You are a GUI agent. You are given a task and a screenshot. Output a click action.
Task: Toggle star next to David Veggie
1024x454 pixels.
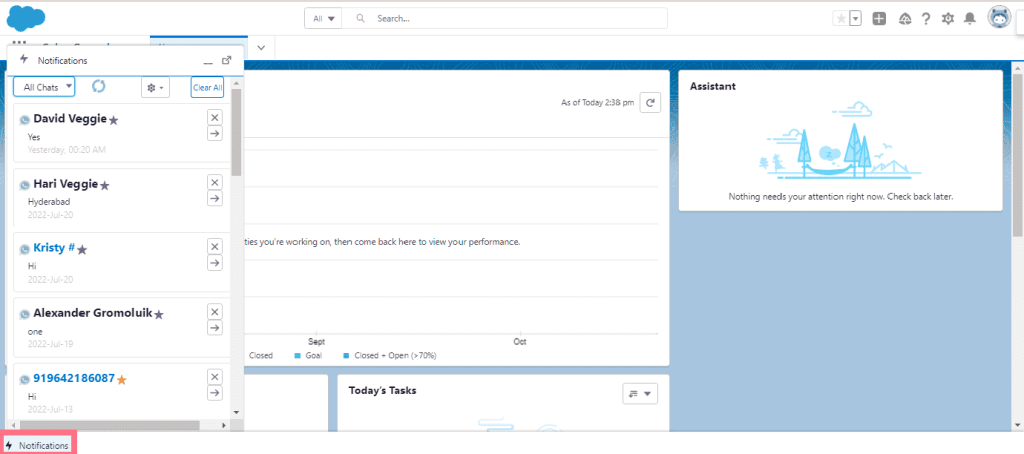tap(114, 120)
